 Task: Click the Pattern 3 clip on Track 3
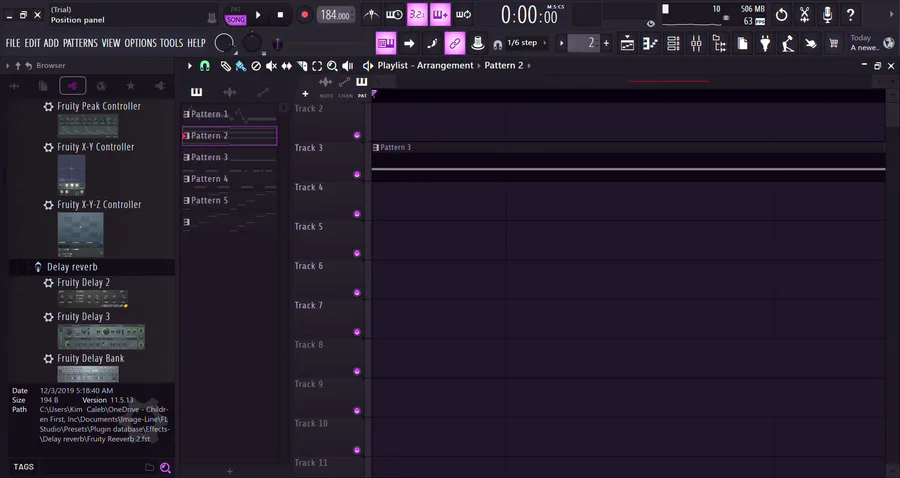click(x=628, y=162)
